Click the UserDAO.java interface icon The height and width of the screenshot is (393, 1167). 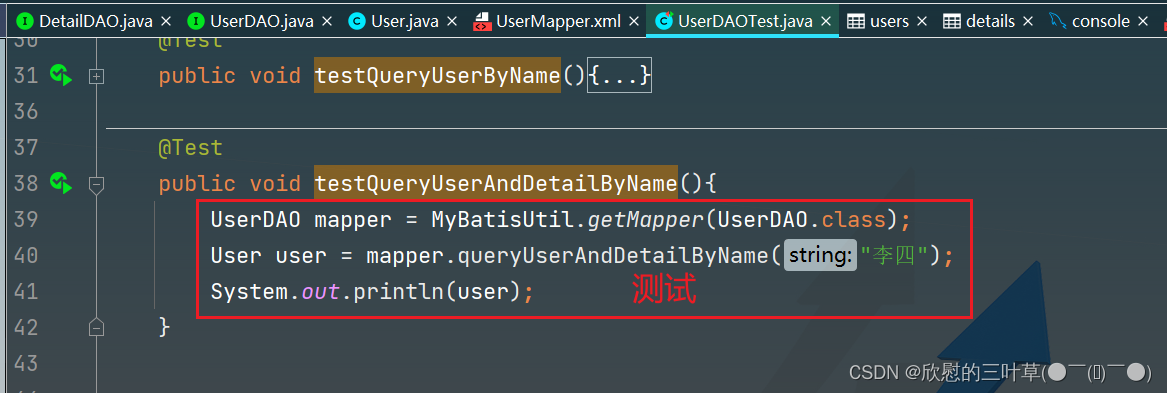coord(196,22)
